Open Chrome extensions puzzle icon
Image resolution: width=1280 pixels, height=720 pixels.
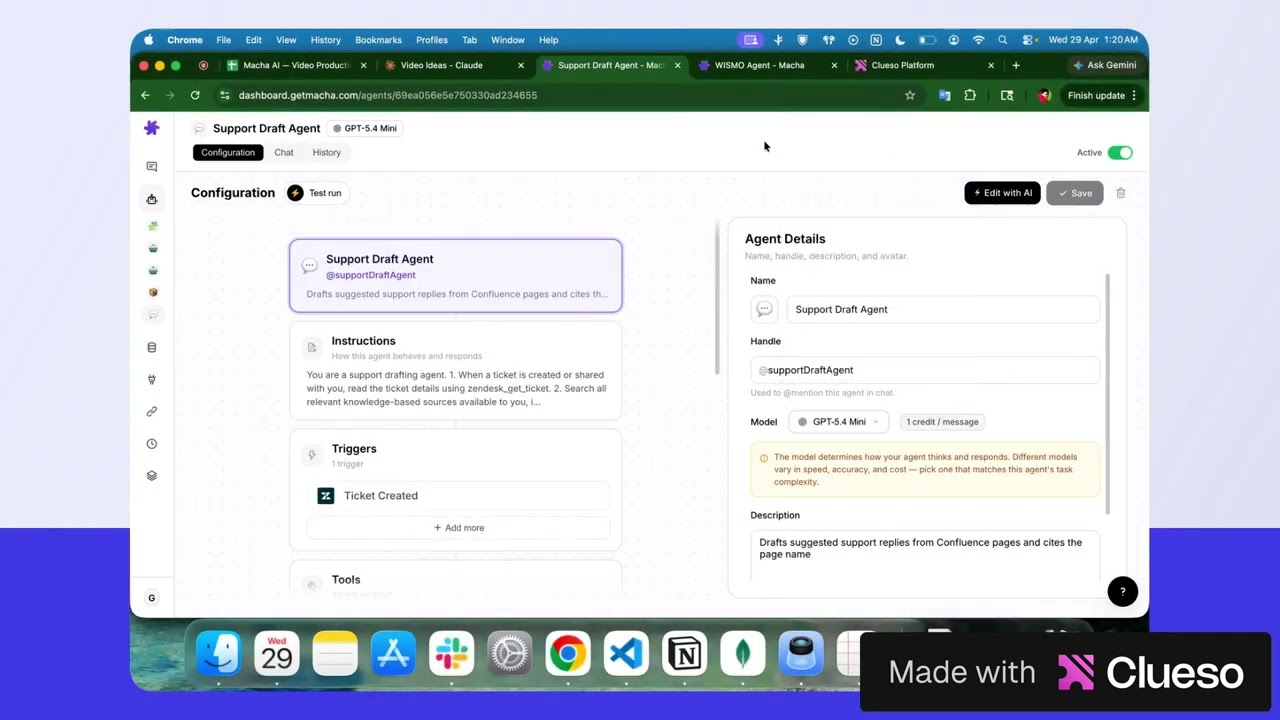970,95
